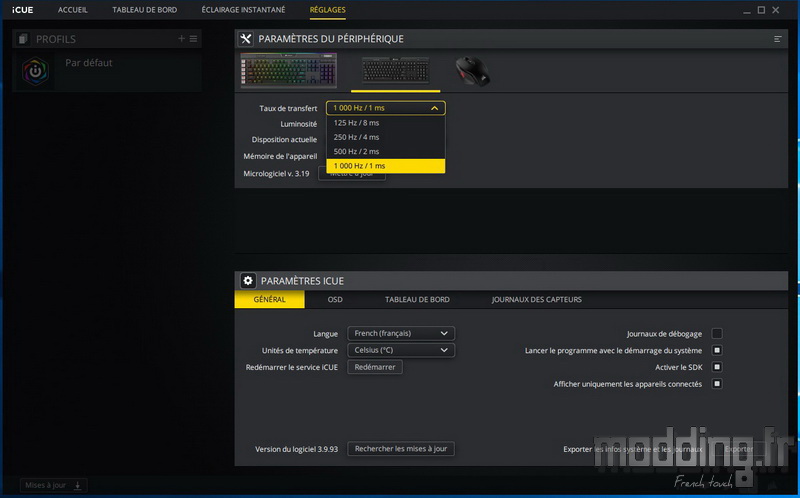Open the Unités de température dropdown
Image resolution: width=800 pixels, height=498 pixels.
[x=401, y=350]
